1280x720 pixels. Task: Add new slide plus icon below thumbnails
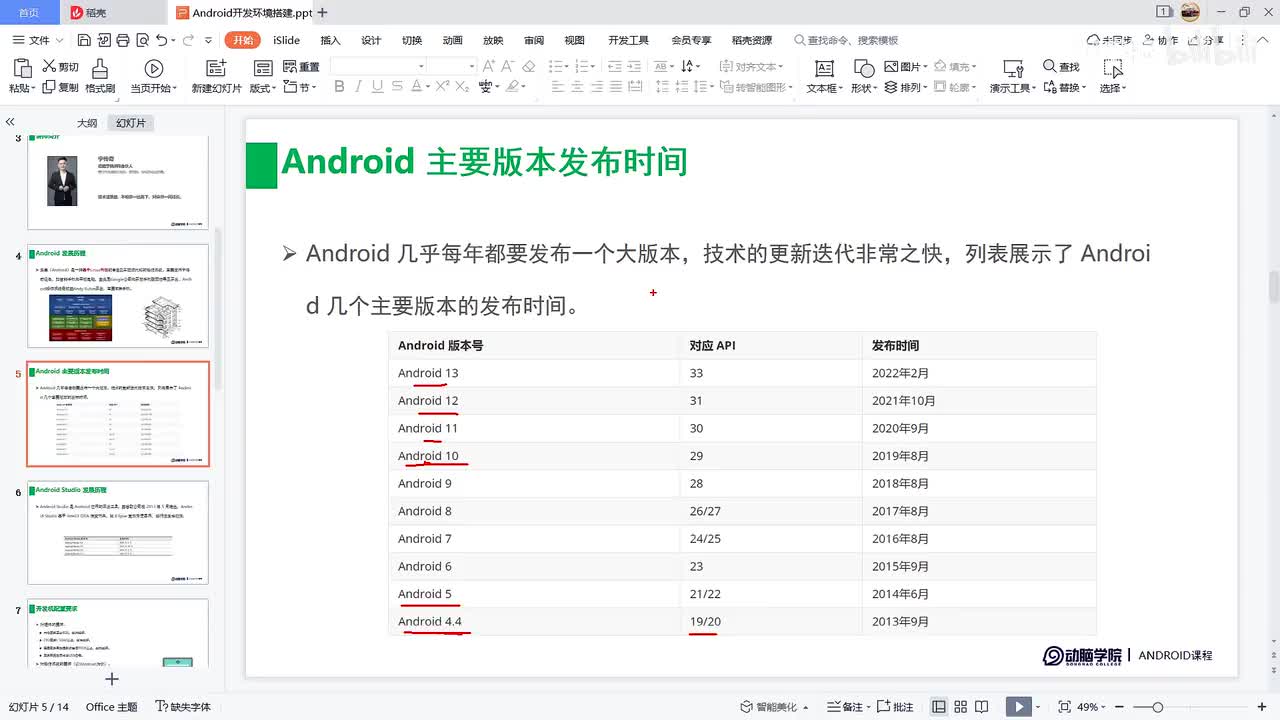112,679
